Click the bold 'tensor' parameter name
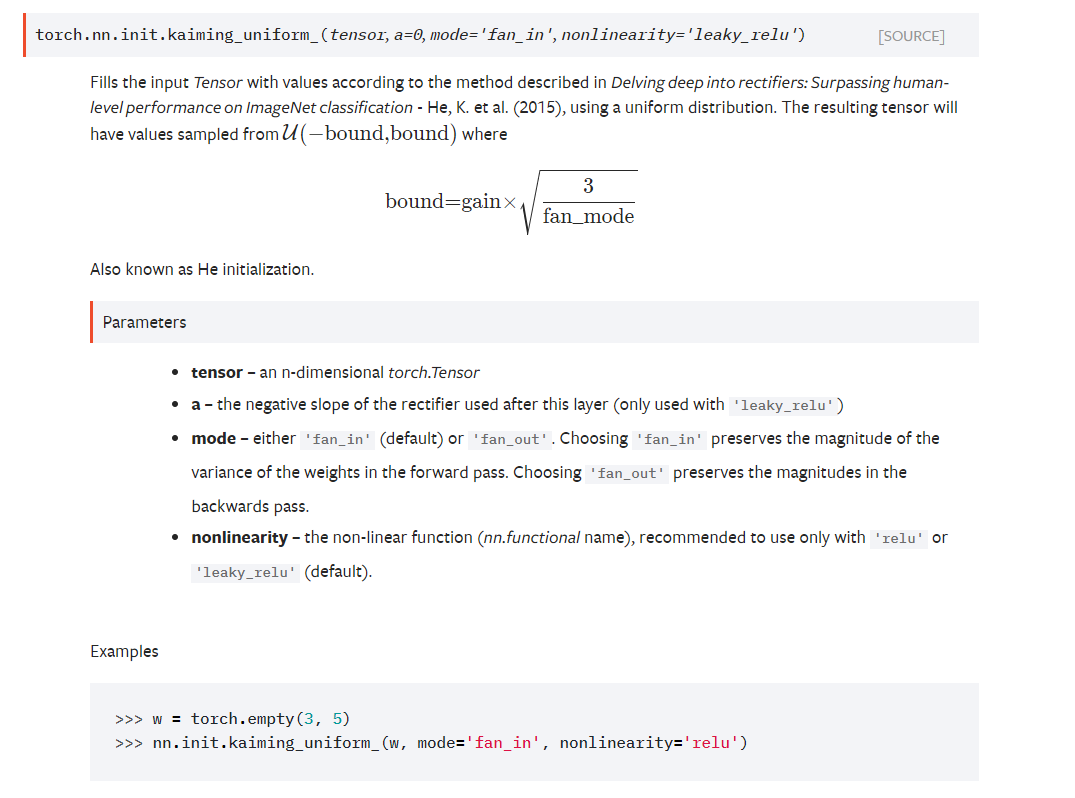1075x798 pixels. [x=217, y=372]
